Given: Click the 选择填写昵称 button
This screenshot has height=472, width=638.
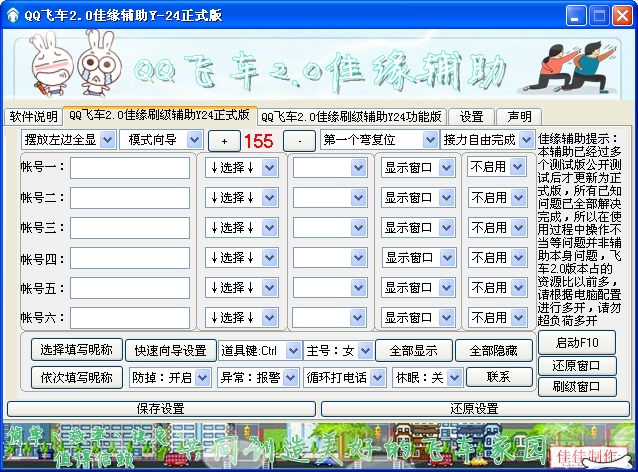Looking at the screenshot, I should tap(76, 350).
